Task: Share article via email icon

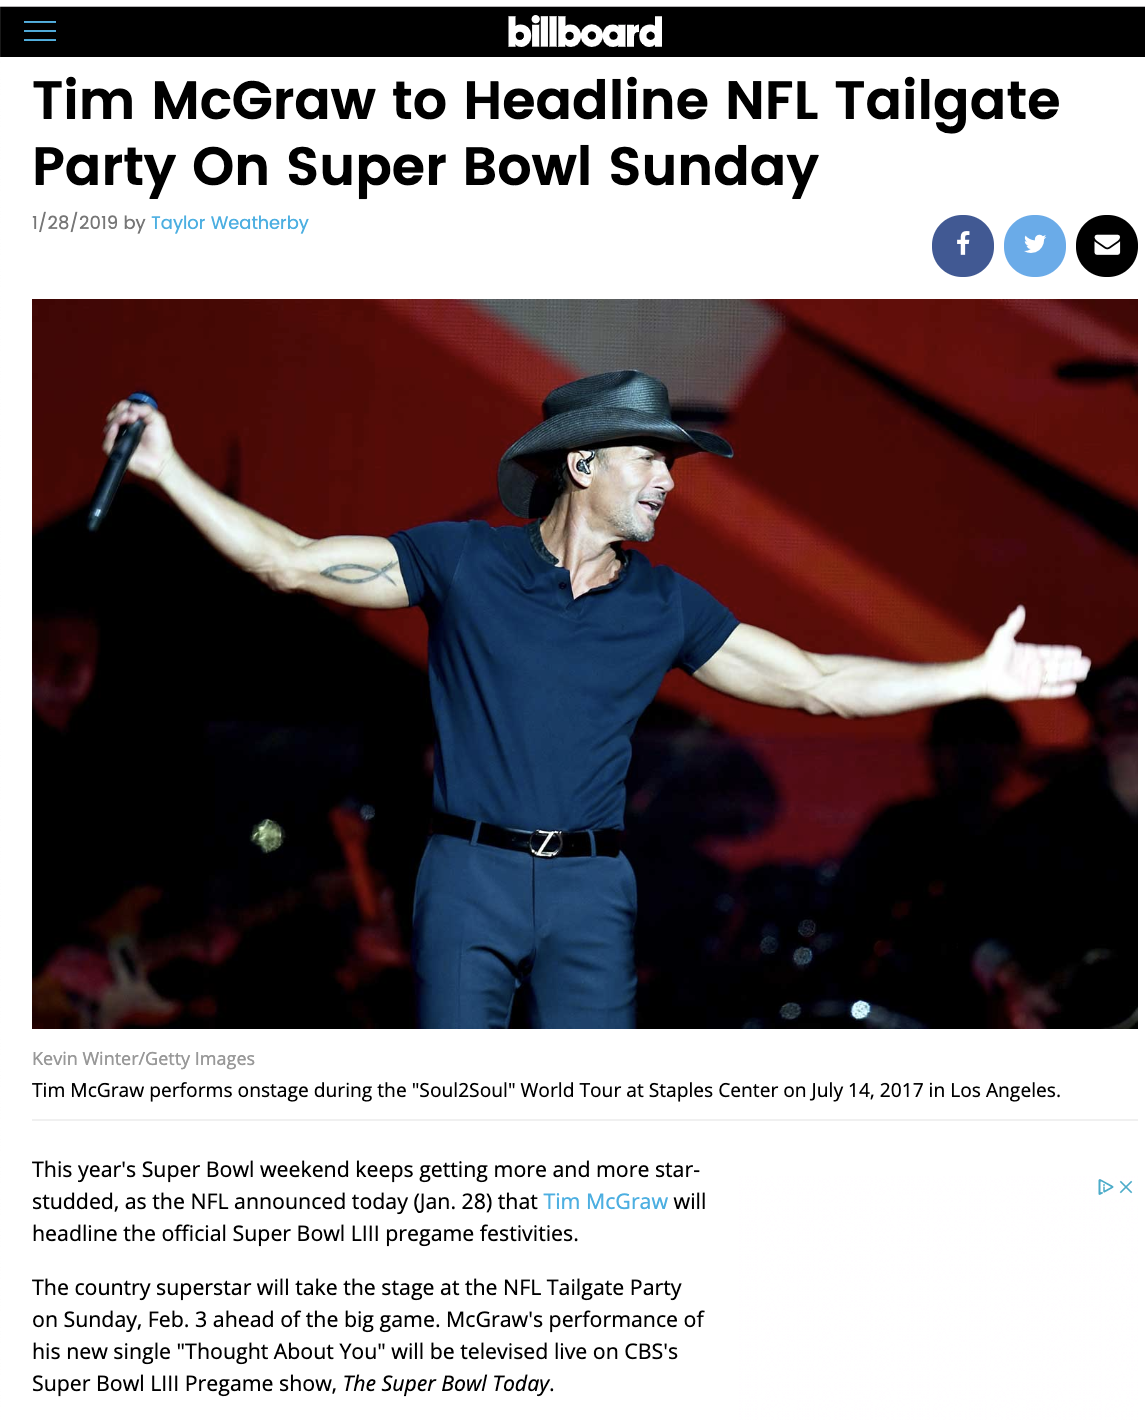Action: coord(1106,245)
